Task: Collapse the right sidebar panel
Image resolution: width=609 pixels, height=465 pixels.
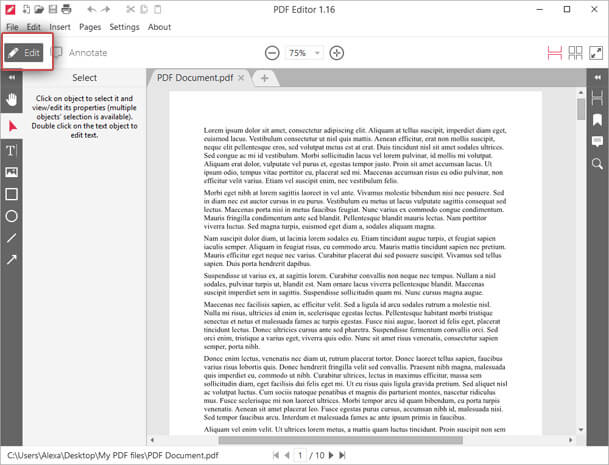Action: coord(597,77)
